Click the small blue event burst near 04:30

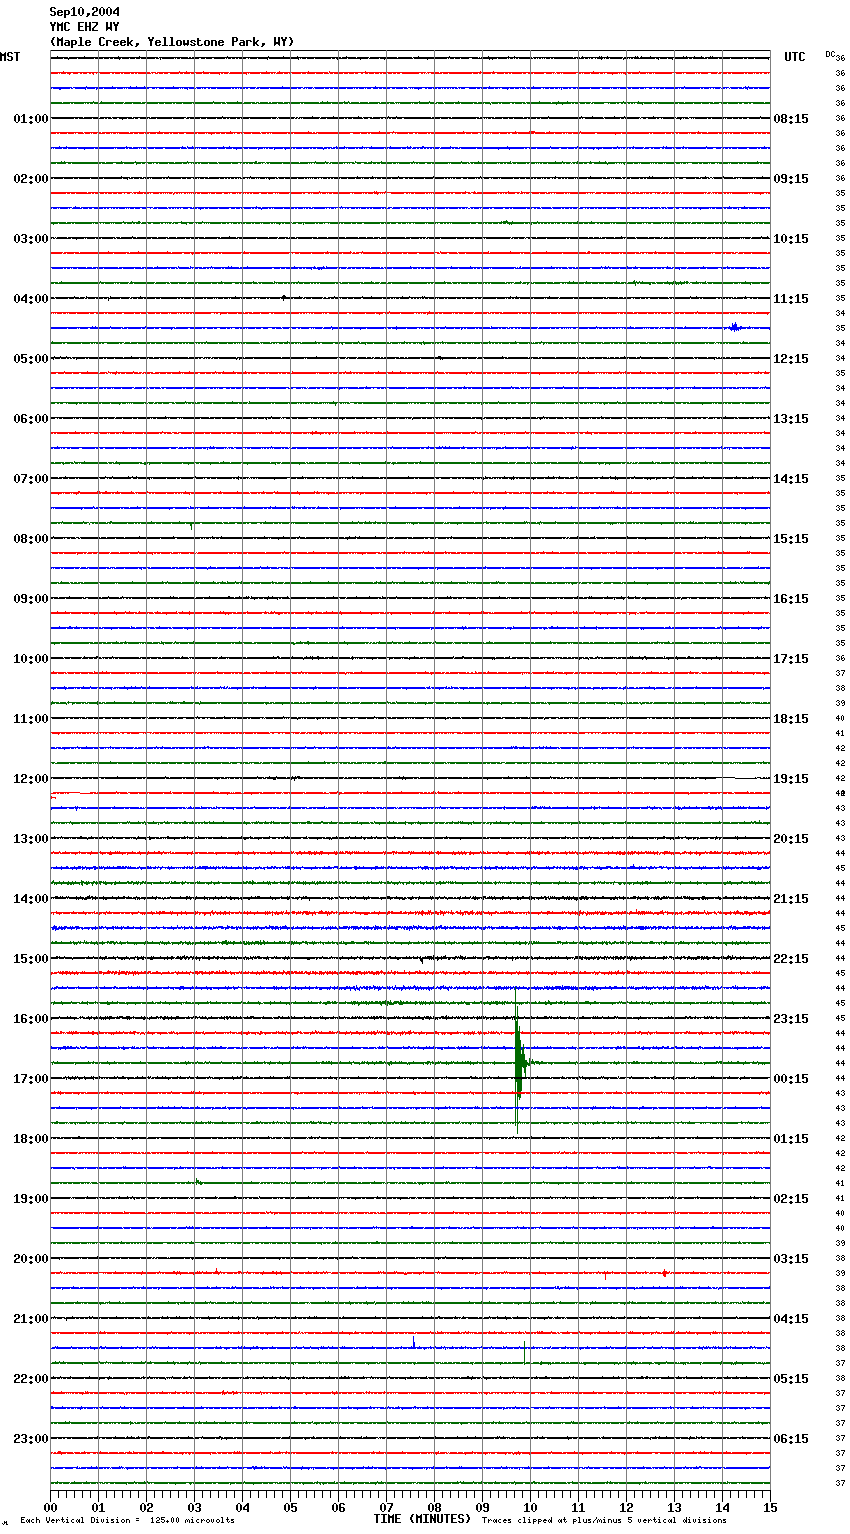[735, 327]
